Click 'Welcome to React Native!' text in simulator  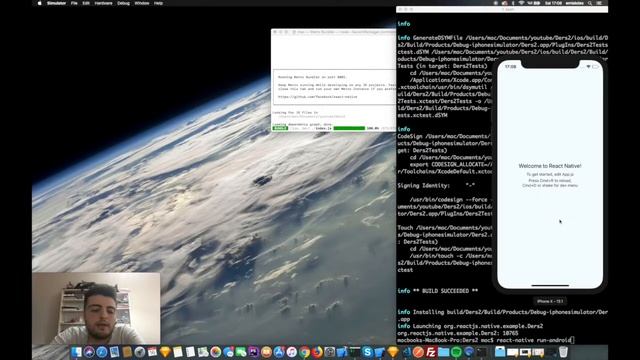tap(550, 166)
